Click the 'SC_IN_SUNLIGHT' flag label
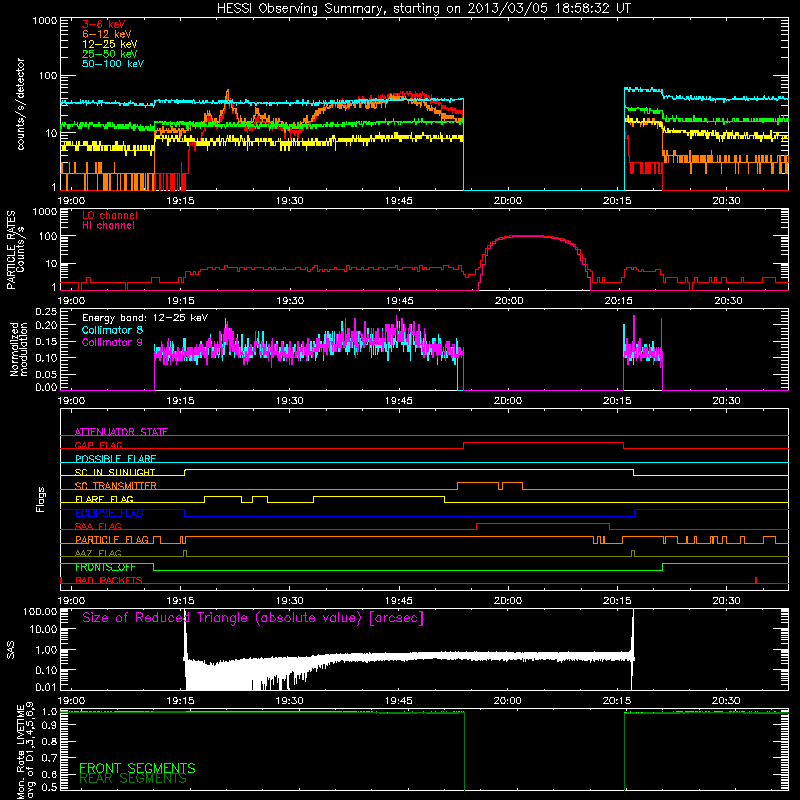Image resolution: width=800 pixels, height=800 pixels. [115, 472]
